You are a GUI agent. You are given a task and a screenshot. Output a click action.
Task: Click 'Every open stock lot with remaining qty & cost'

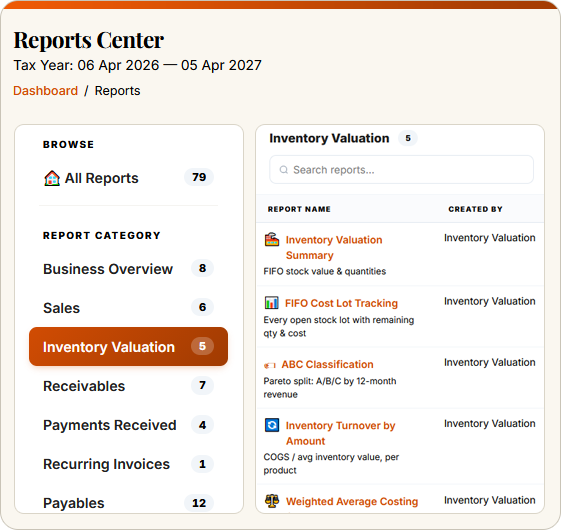point(338,326)
